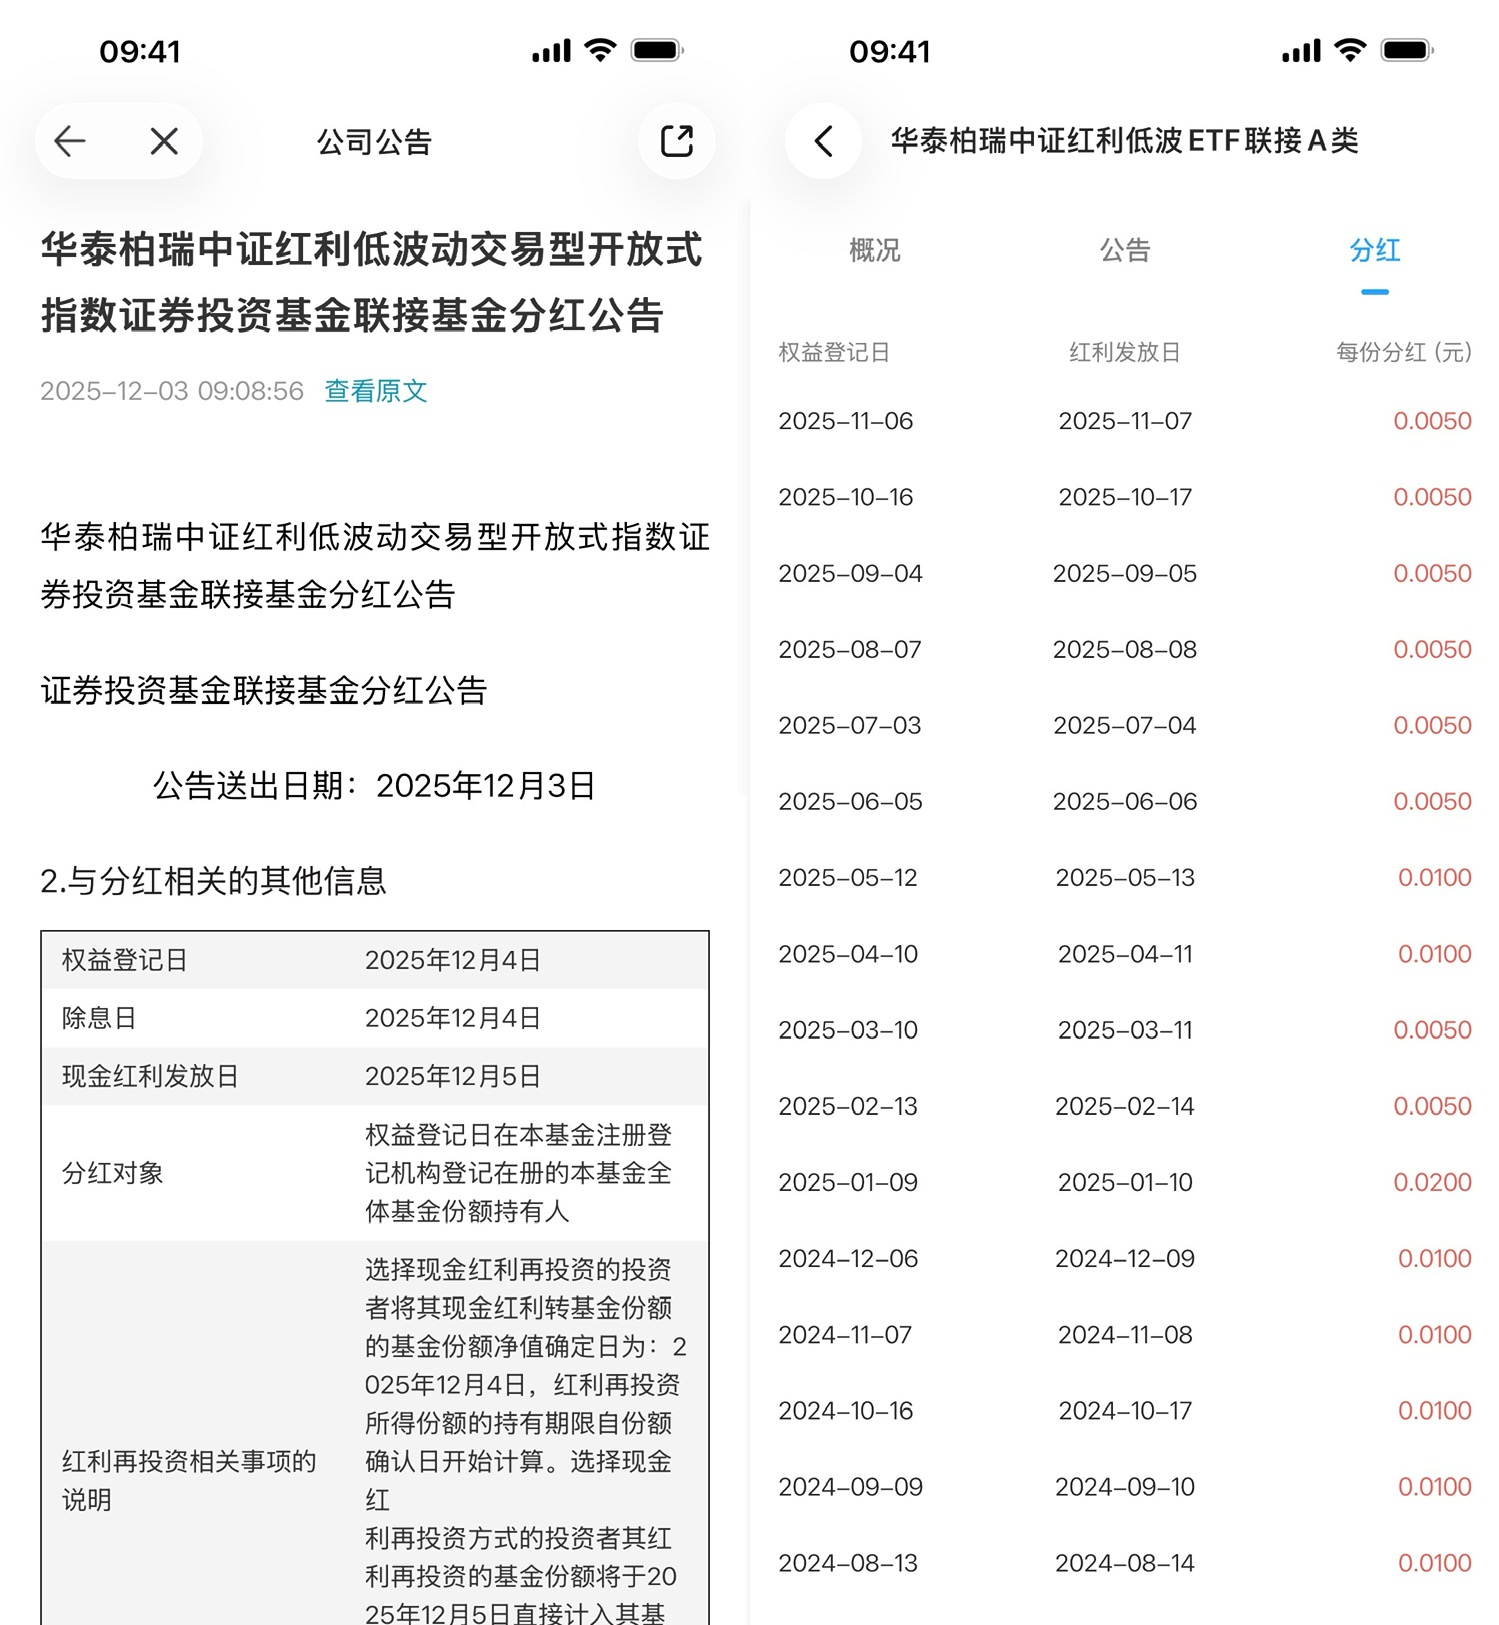Tap the cellular signal icon in left status bar
Image resolution: width=1499 pixels, height=1625 pixels.
coord(551,50)
